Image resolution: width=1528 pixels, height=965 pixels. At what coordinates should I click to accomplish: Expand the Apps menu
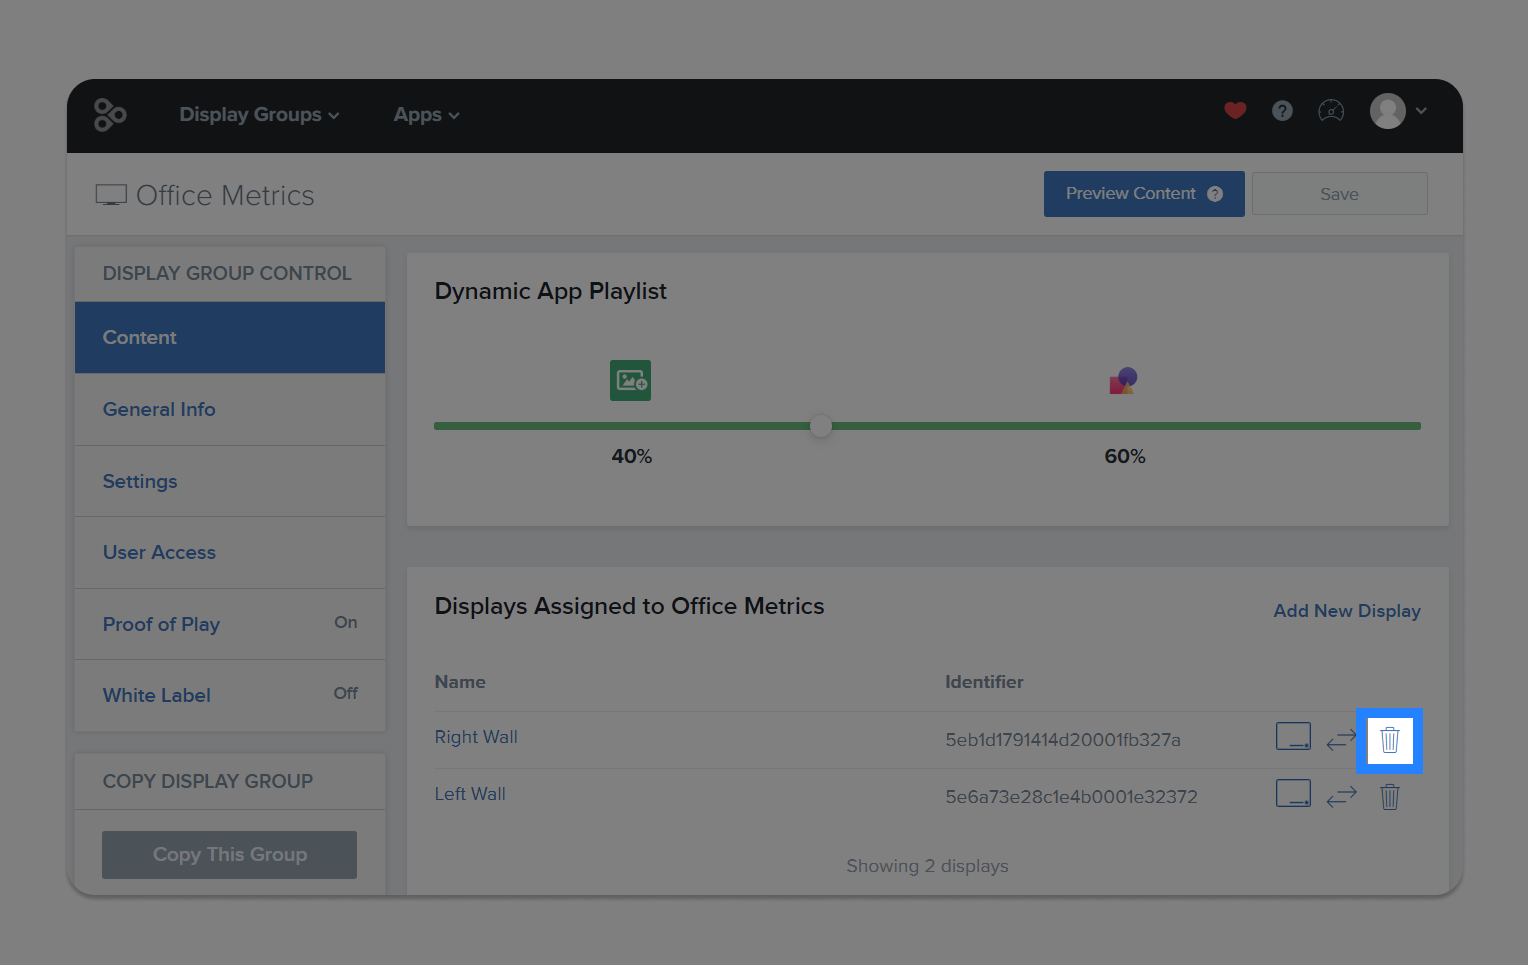[425, 114]
